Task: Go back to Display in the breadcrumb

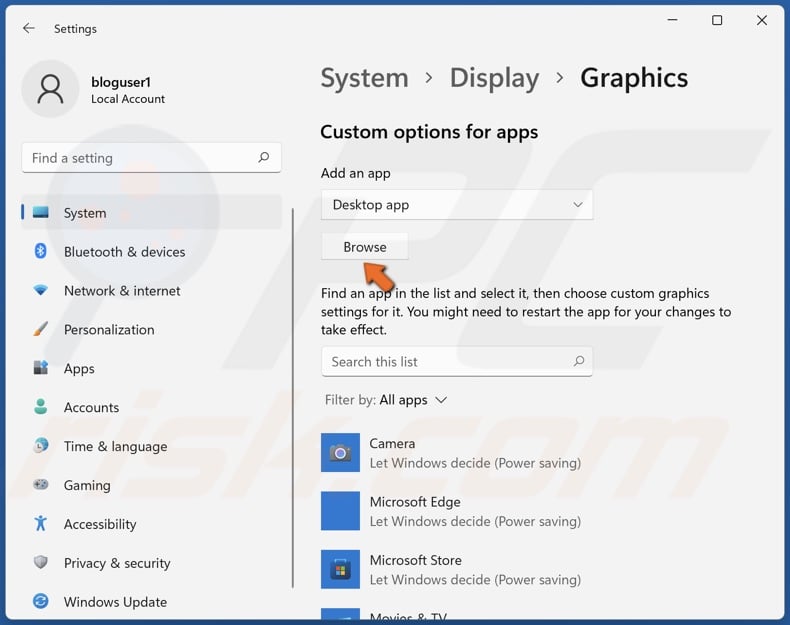Action: tap(494, 79)
